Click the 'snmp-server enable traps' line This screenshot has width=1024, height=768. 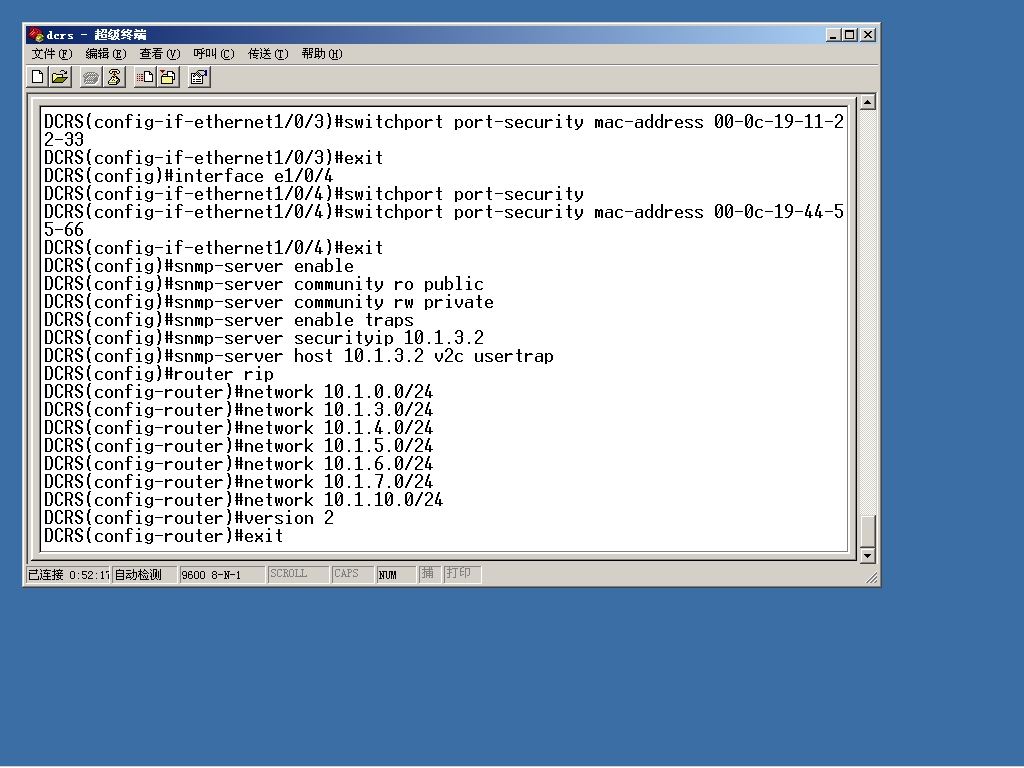[x=229, y=320]
